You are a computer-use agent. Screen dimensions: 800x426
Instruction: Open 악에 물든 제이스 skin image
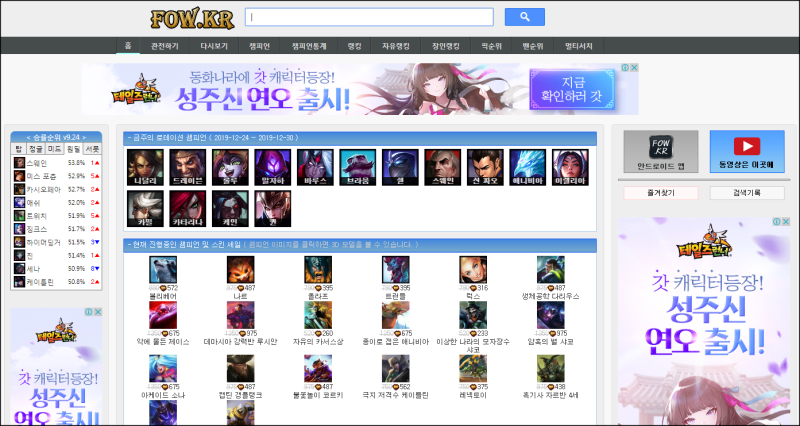(x=163, y=315)
